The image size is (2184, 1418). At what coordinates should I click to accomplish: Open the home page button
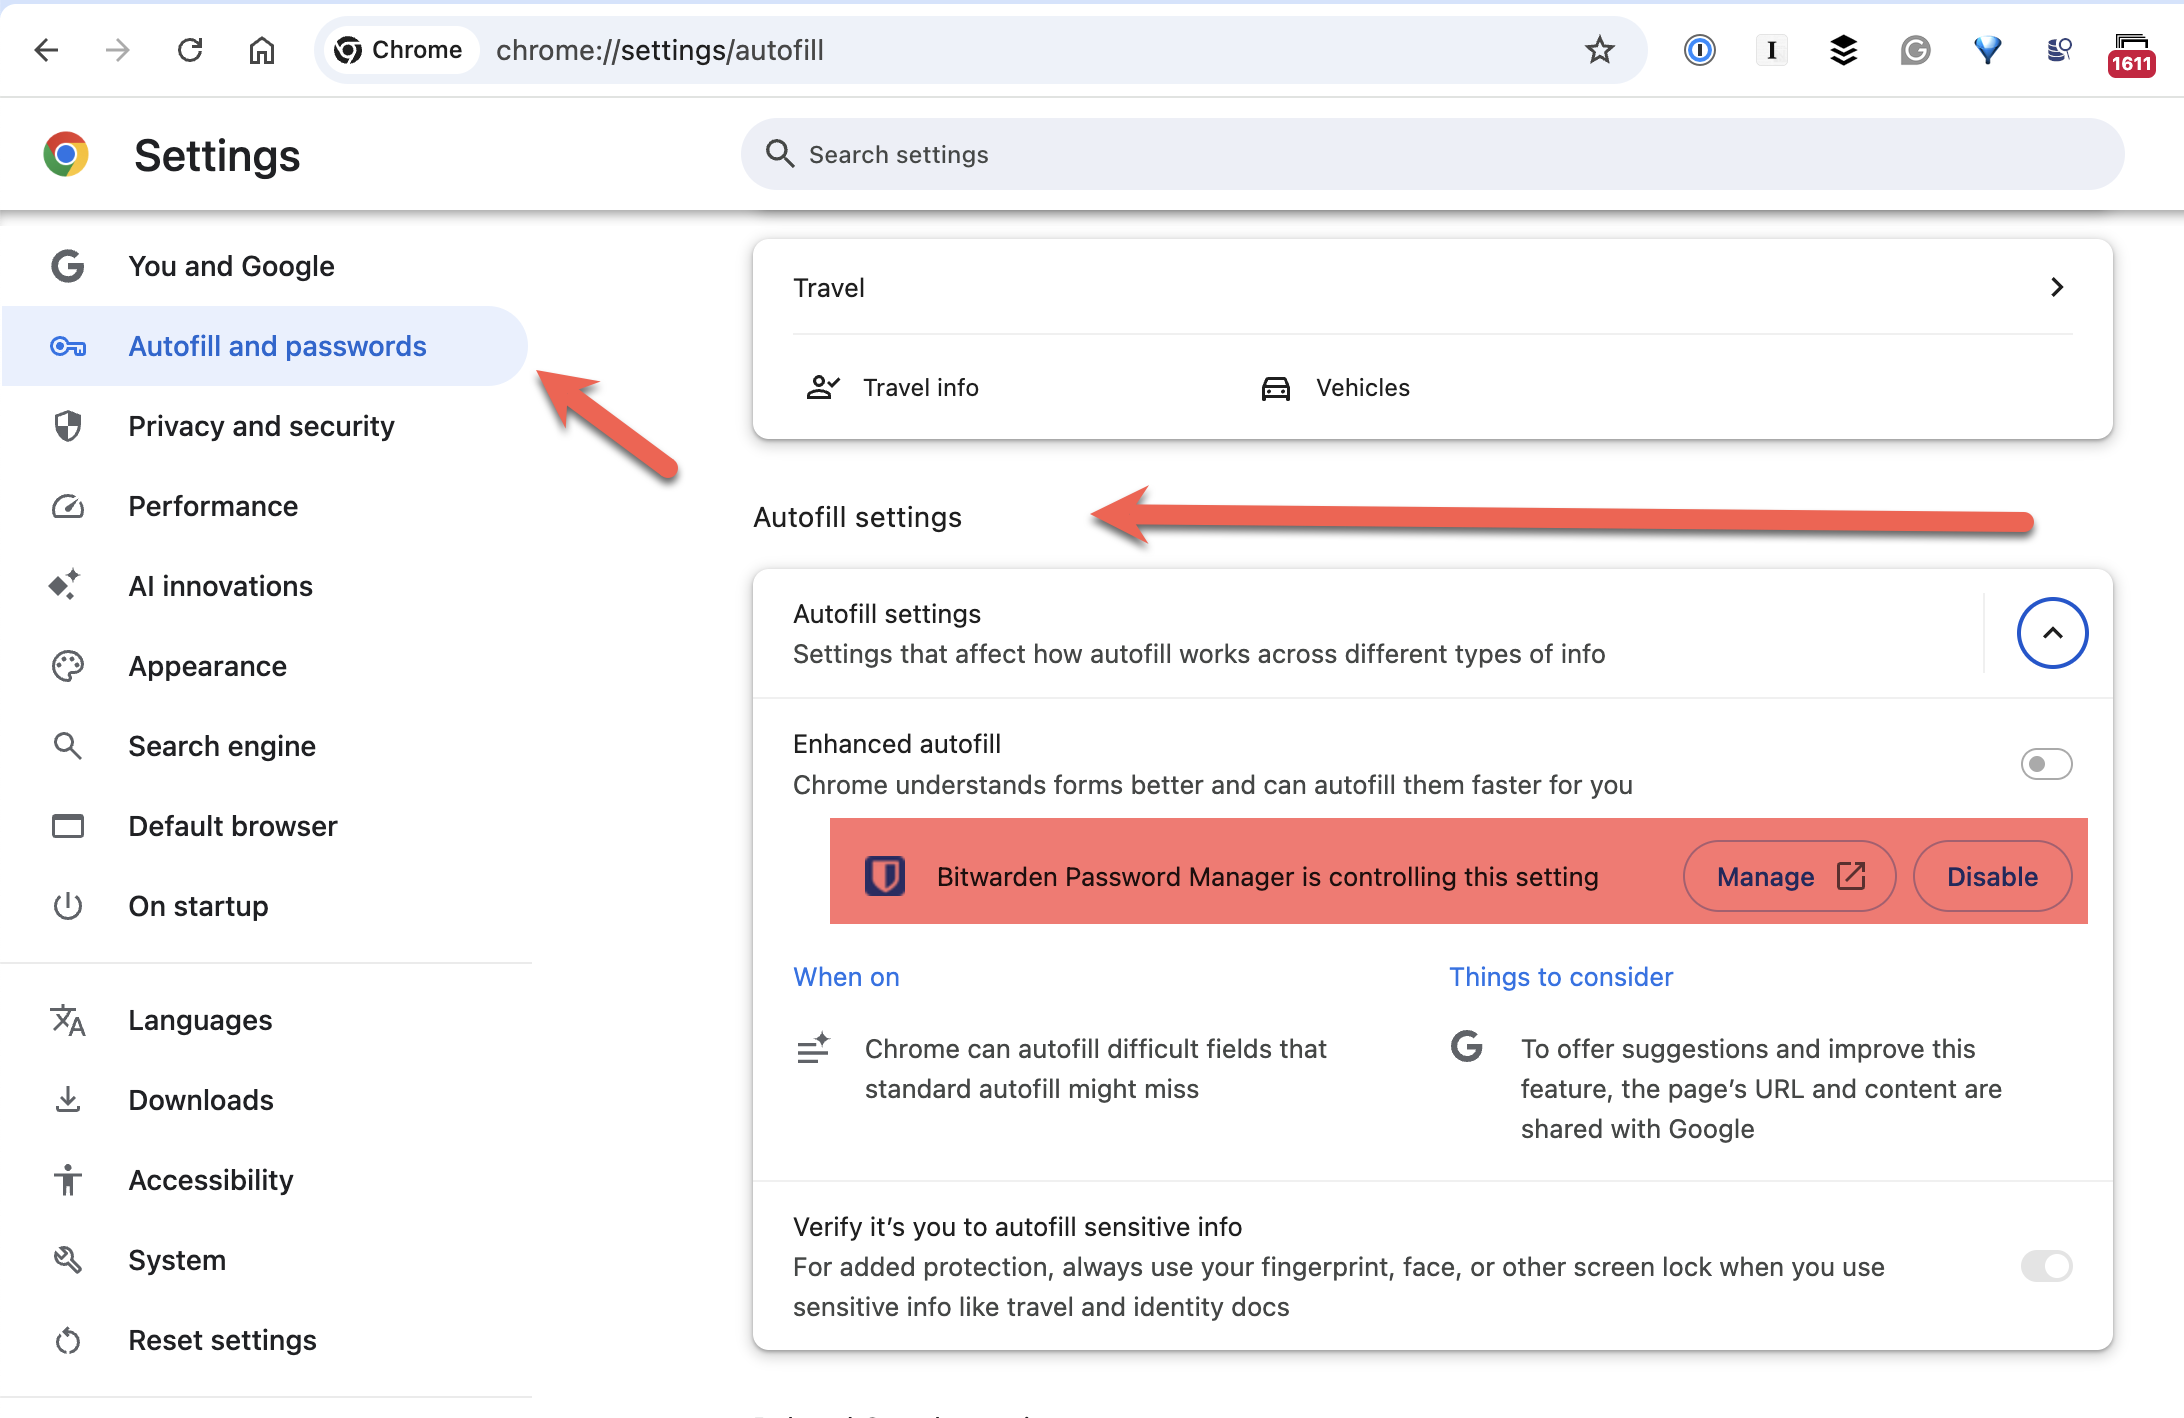(262, 50)
